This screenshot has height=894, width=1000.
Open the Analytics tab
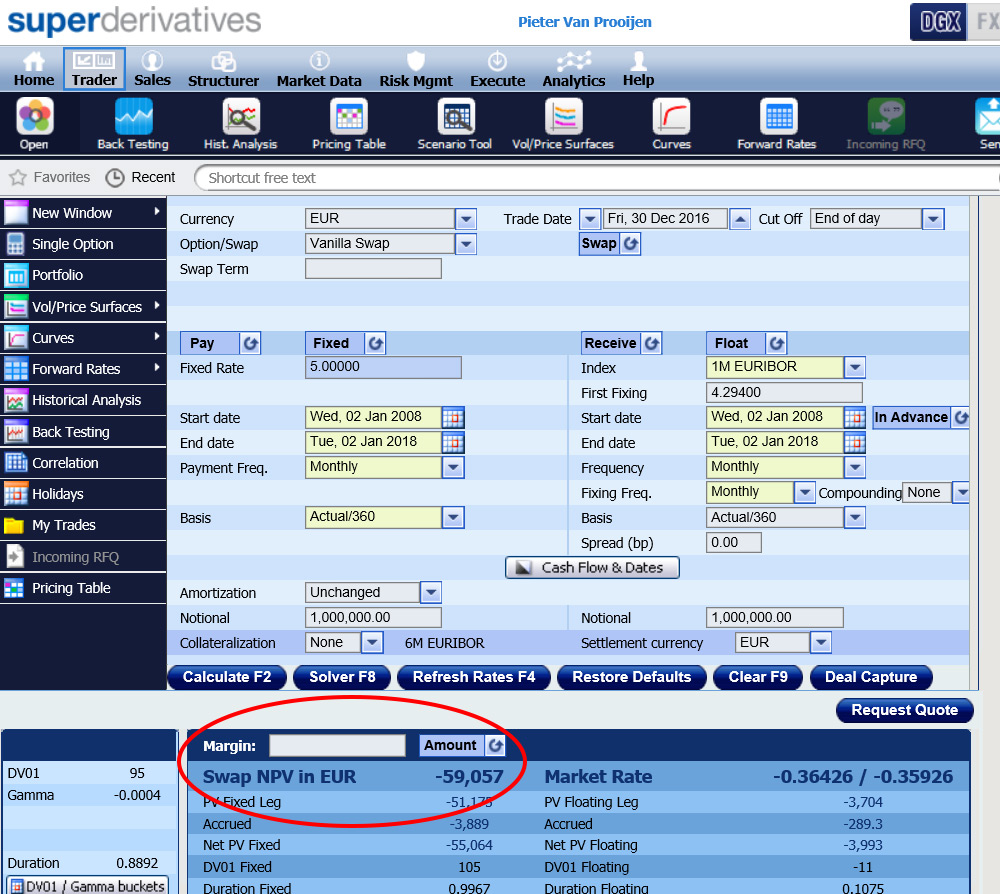tap(574, 69)
